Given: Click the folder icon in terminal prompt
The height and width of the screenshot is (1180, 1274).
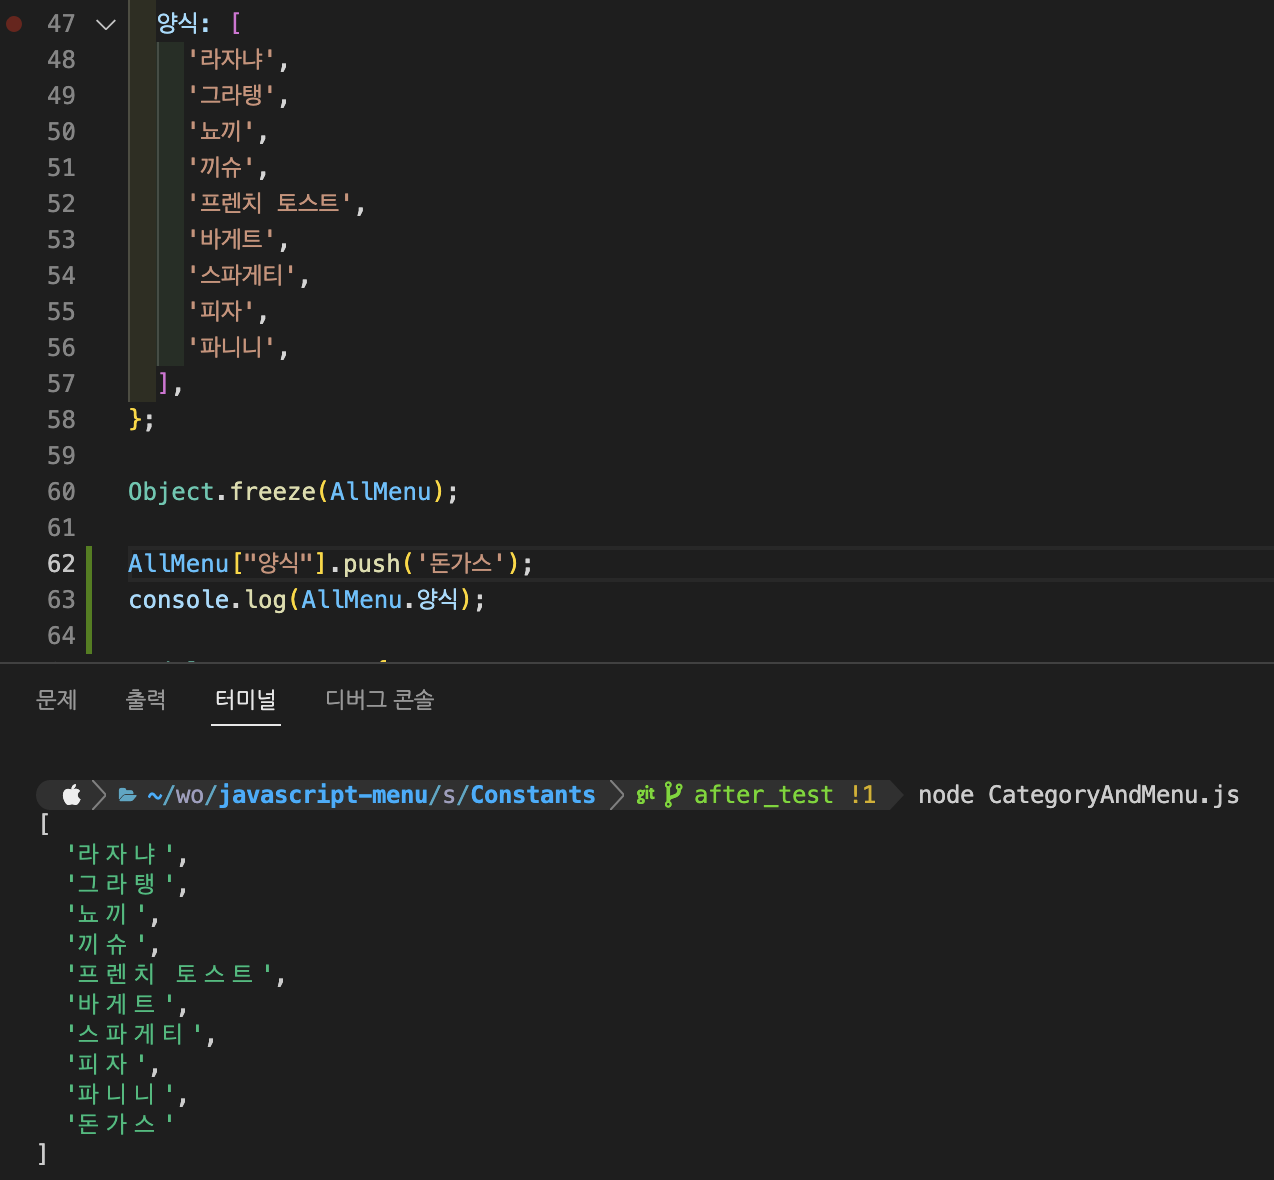Looking at the screenshot, I should pos(128,795).
